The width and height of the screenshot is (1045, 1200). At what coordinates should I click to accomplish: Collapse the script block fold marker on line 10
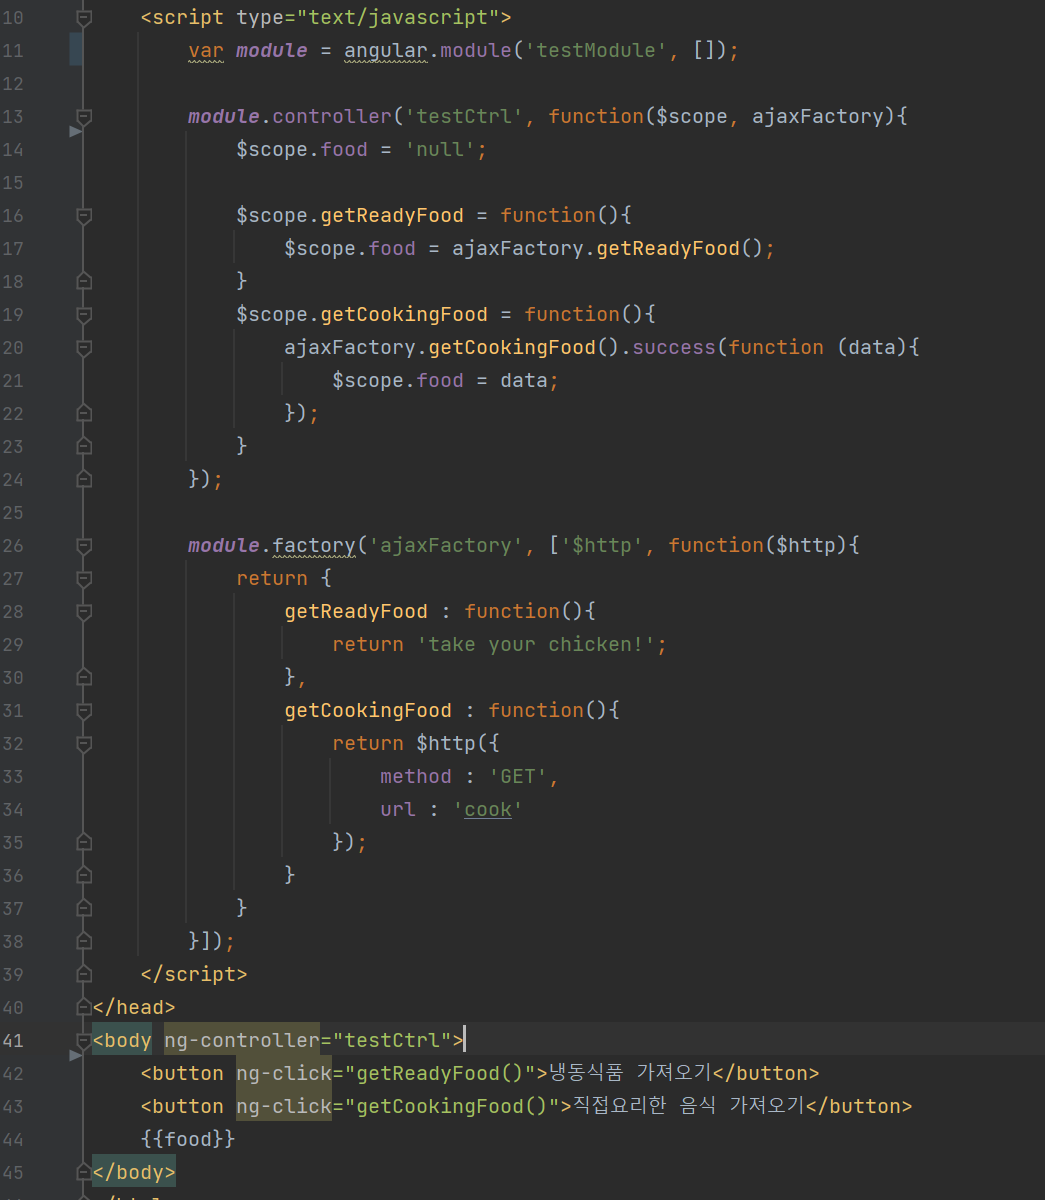click(84, 17)
